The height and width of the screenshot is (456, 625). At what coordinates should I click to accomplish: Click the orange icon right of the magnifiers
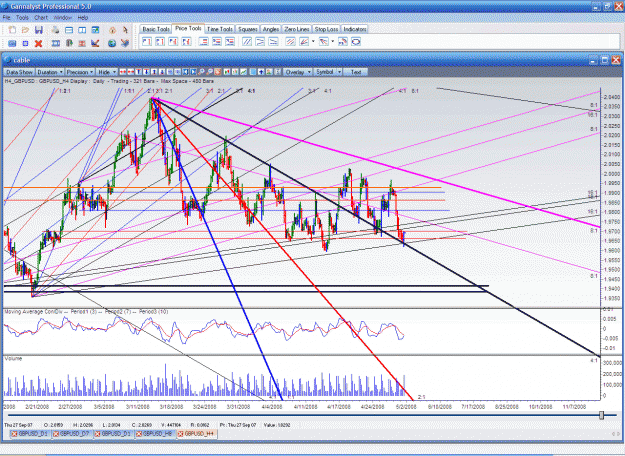pyautogui.click(x=218, y=72)
